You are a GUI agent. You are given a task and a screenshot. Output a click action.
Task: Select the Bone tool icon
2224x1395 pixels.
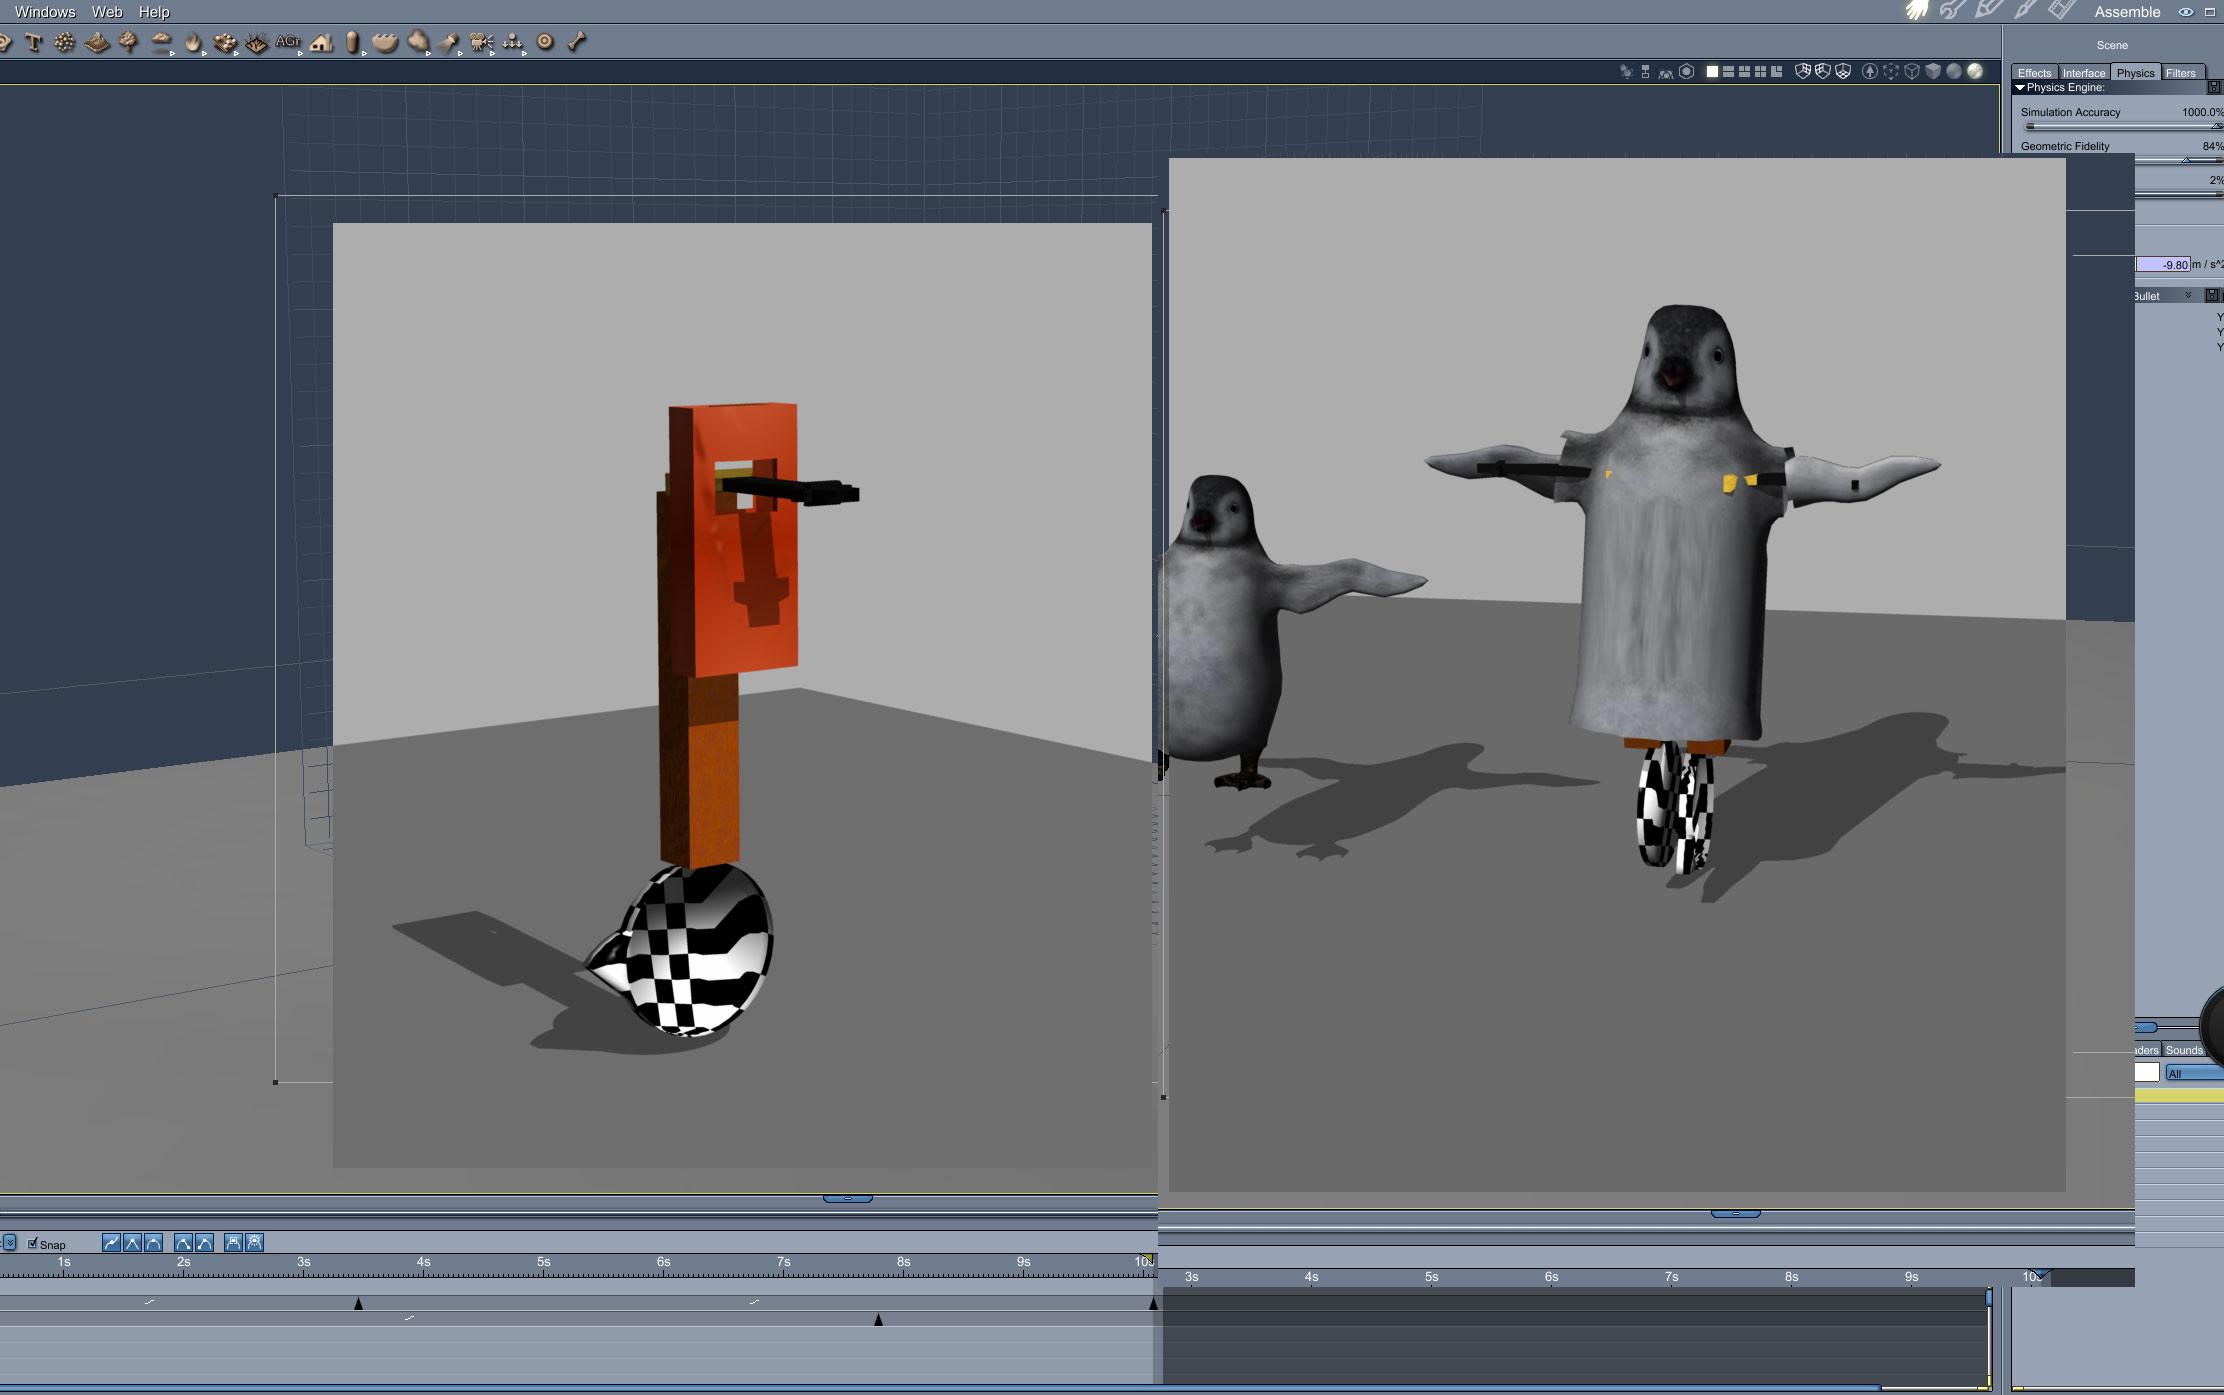(x=577, y=42)
